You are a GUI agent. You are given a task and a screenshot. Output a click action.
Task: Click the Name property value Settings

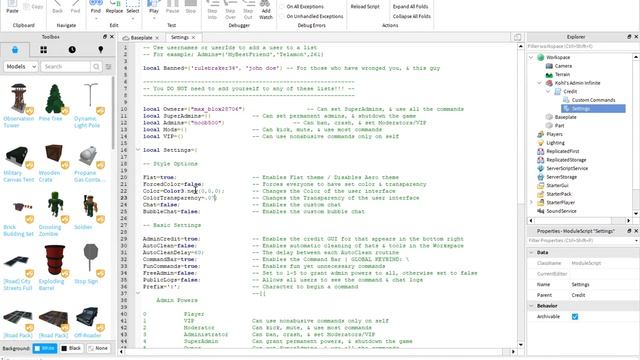point(580,284)
